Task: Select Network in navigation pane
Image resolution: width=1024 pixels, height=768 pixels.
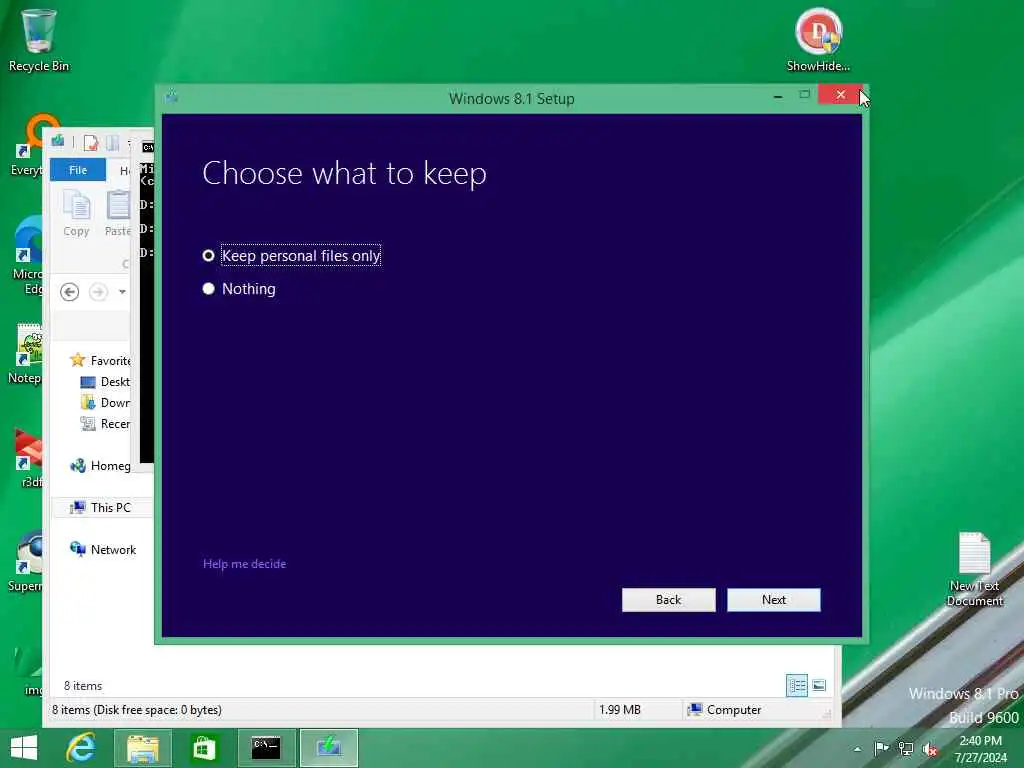Action: [x=103, y=550]
